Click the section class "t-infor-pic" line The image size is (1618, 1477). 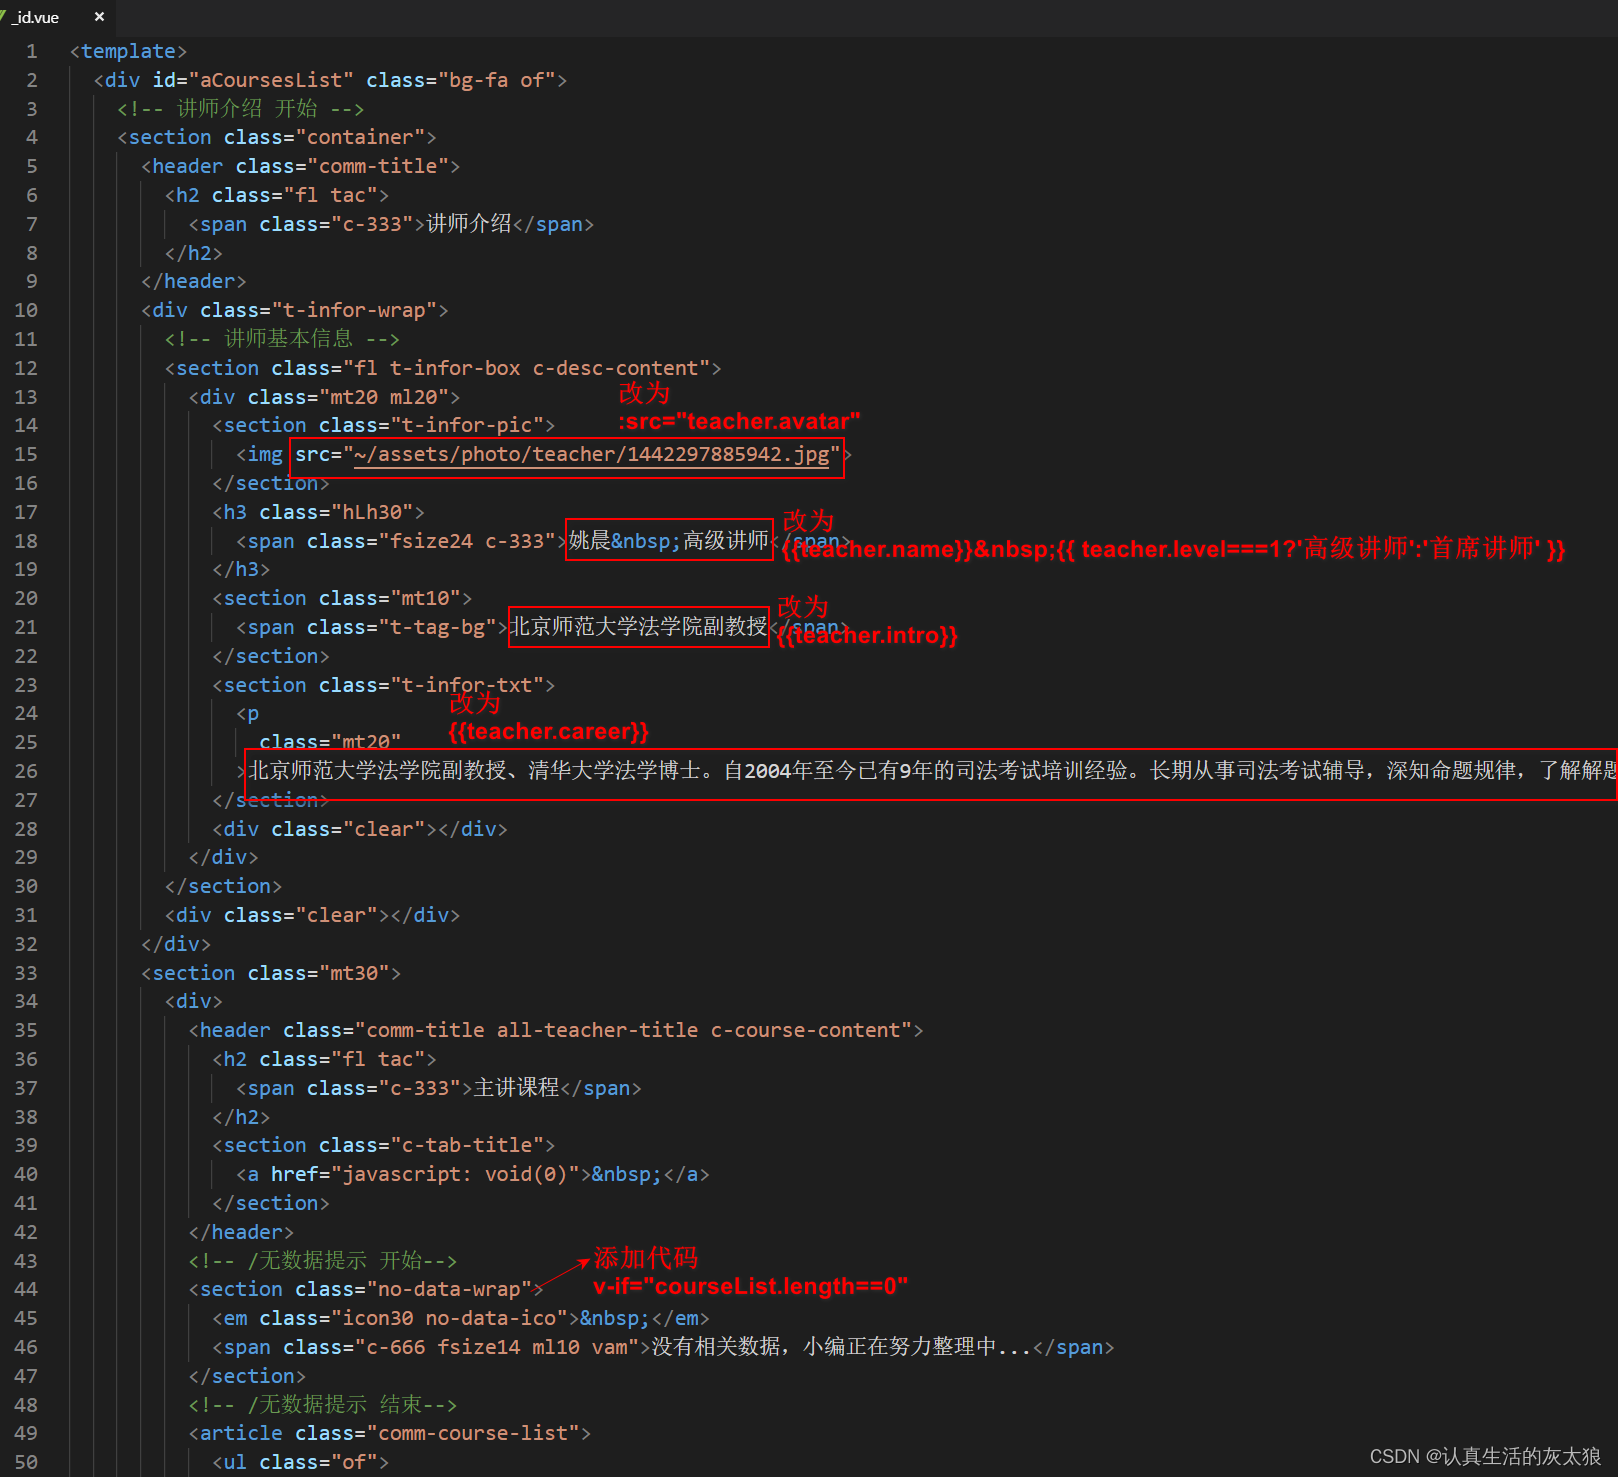tap(384, 425)
